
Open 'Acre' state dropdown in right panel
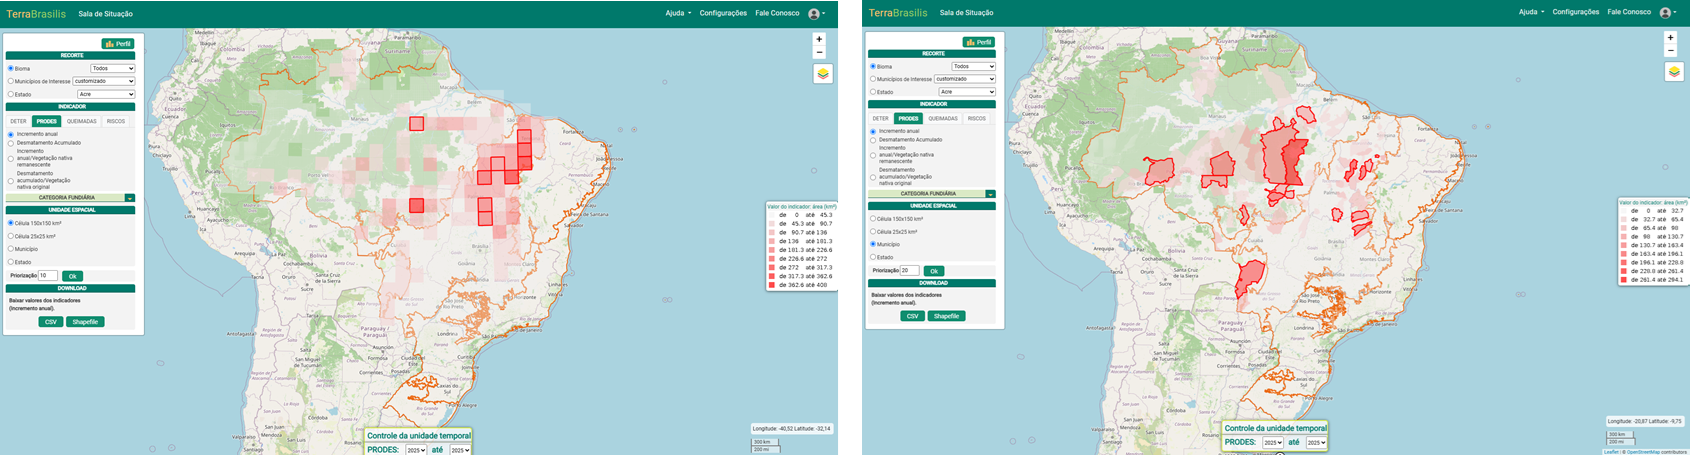tap(968, 91)
